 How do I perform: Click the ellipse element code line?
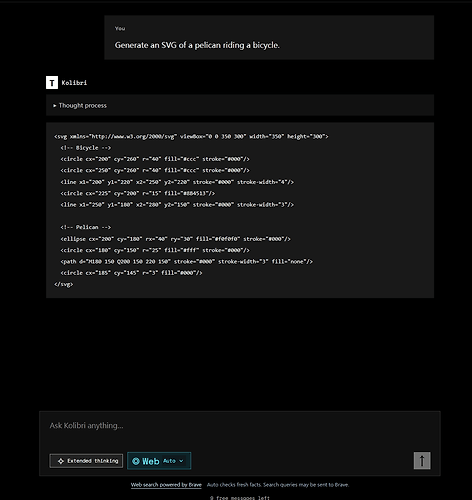click(x=175, y=239)
